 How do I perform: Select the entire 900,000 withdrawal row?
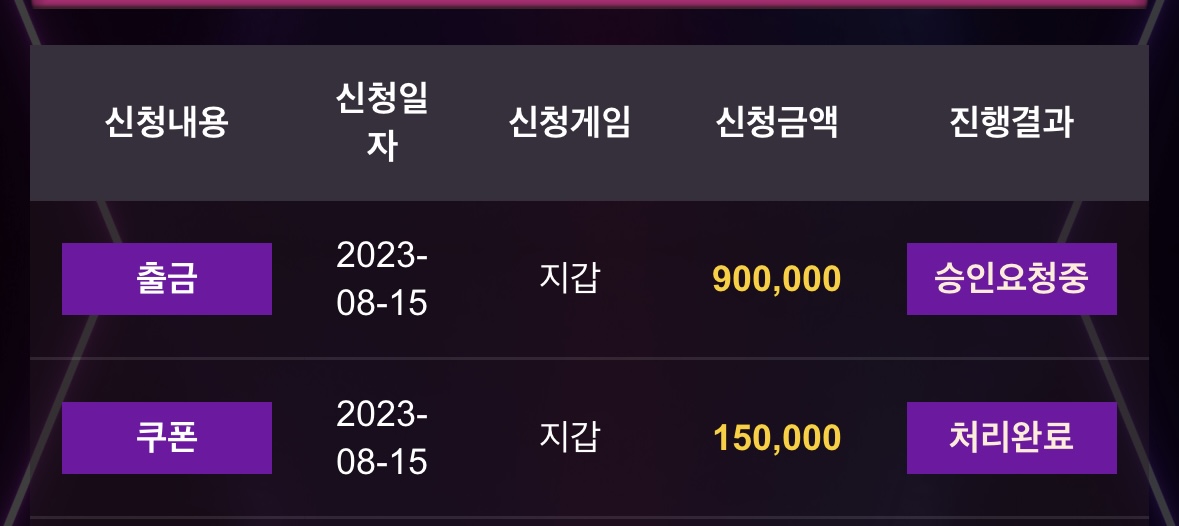click(x=590, y=279)
